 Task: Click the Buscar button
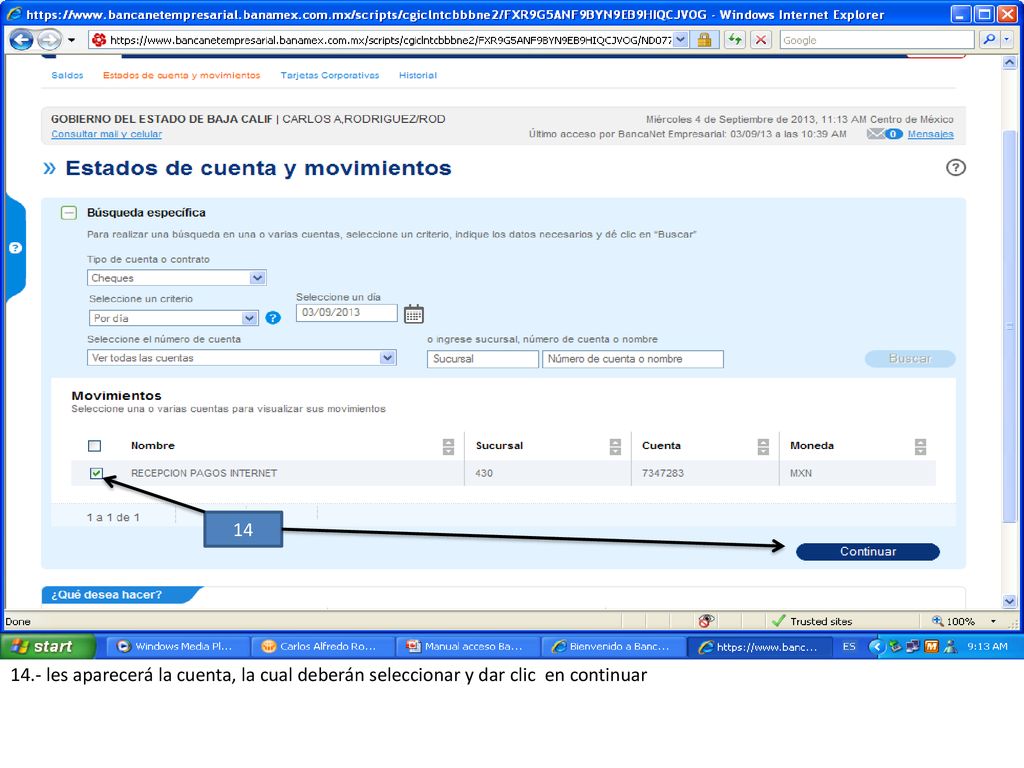(910, 359)
